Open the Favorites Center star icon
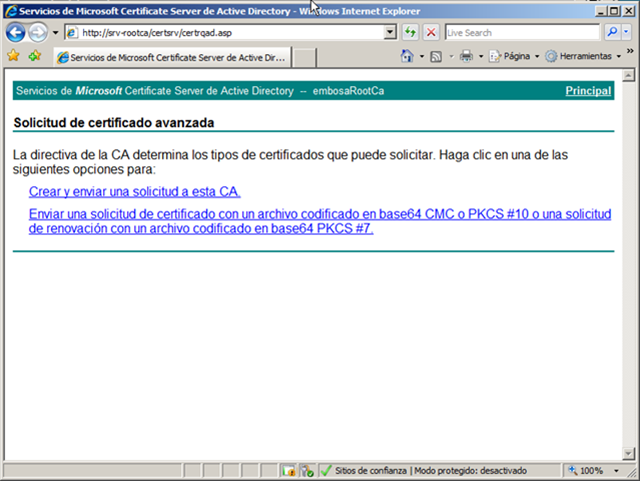Viewport: 640px width, 481px height. [x=13, y=56]
